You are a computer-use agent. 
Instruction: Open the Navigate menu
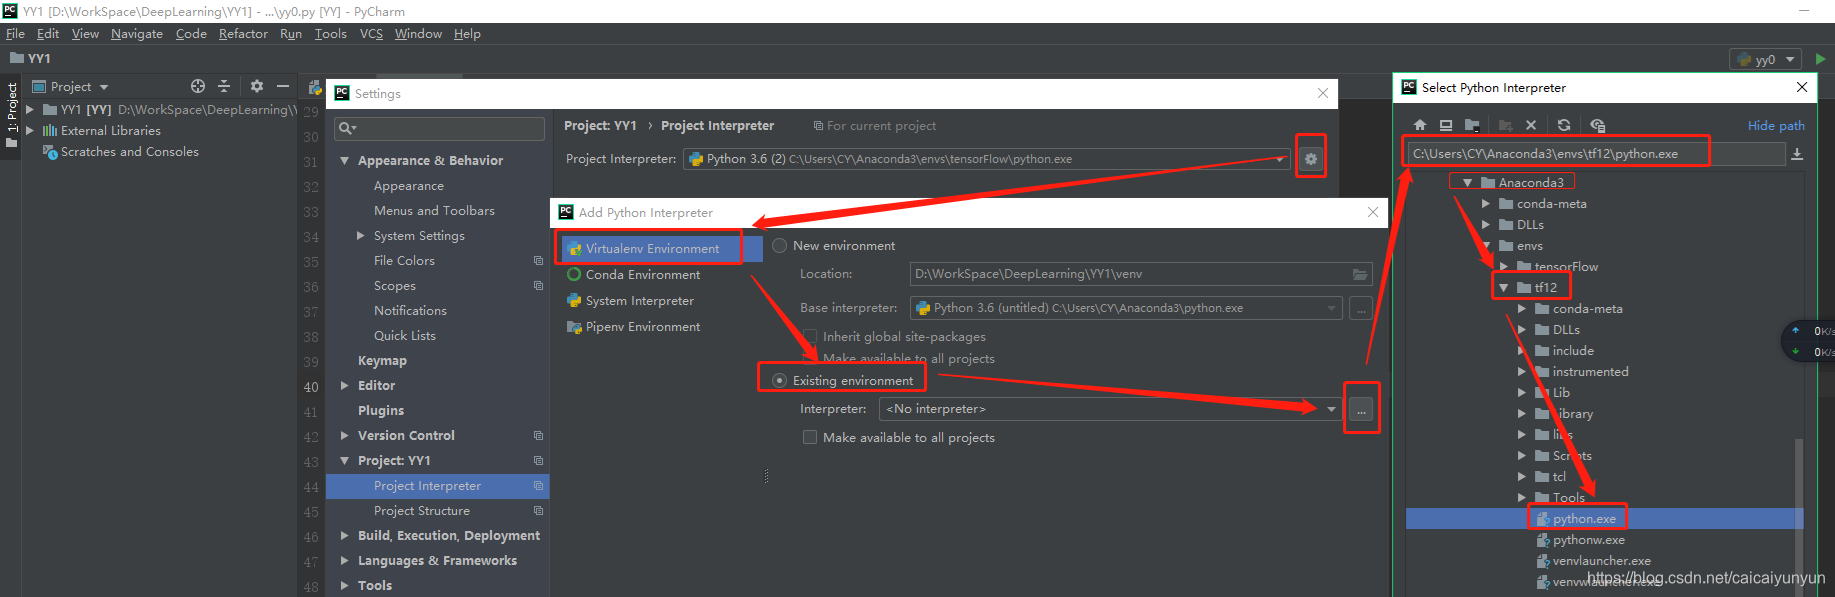137,34
